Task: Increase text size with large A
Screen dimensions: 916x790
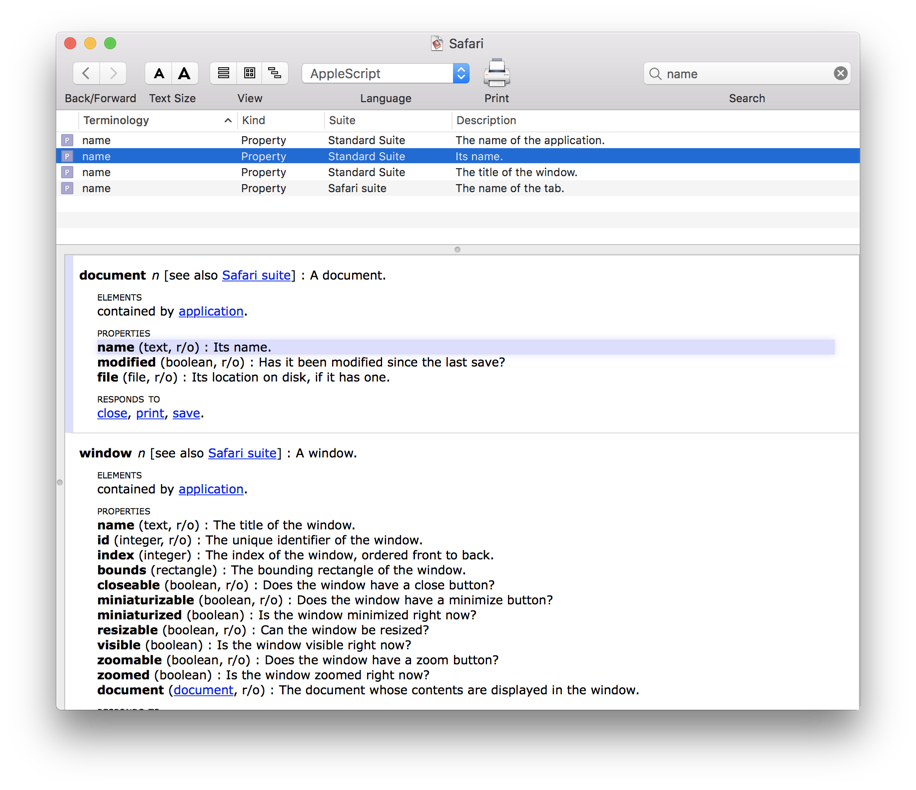Action: (184, 73)
